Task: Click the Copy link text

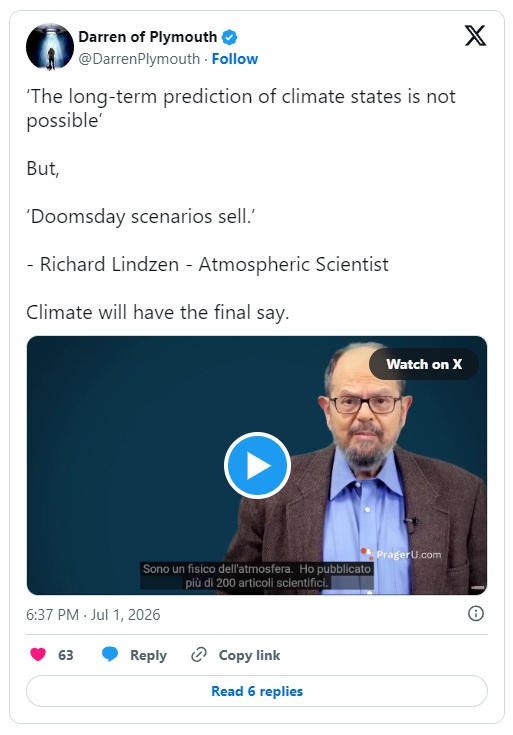Action: (x=249, y=655)
